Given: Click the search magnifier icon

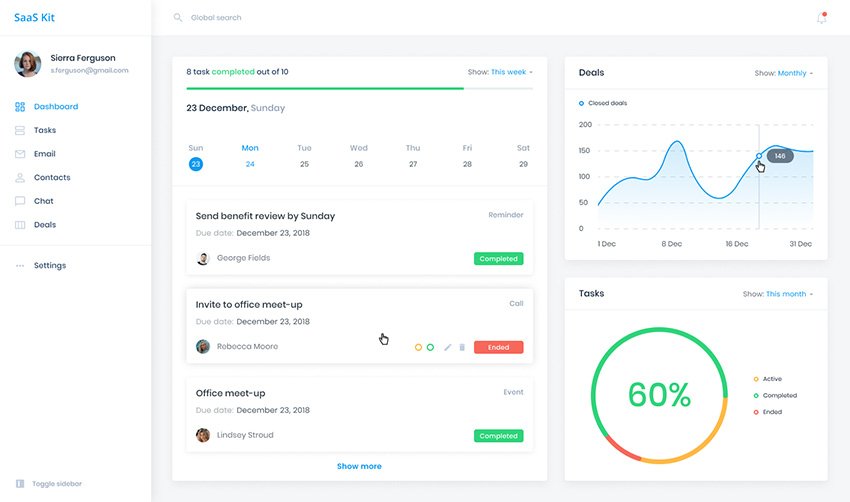Looking at the screenshot, I should coord(177,18).
